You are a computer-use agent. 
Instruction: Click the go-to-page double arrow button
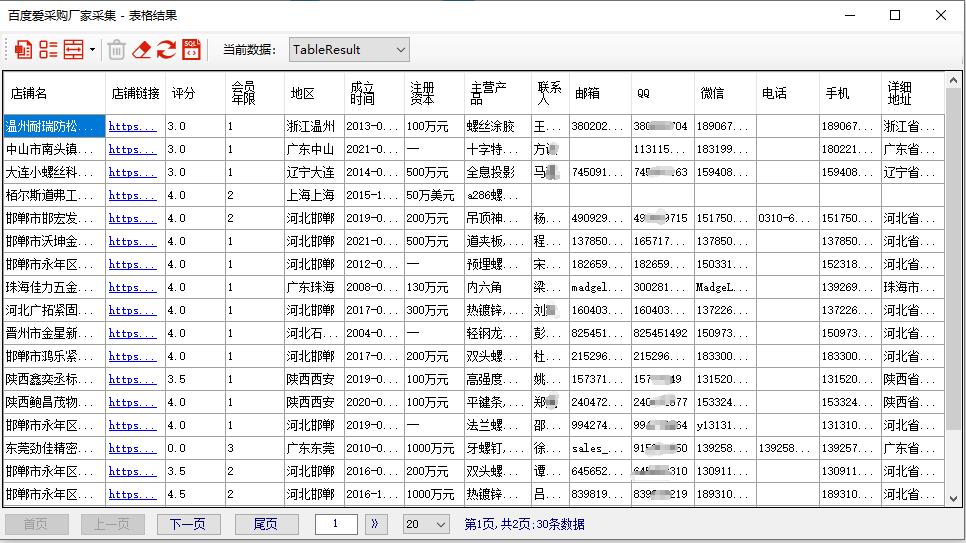pos(377,524)
